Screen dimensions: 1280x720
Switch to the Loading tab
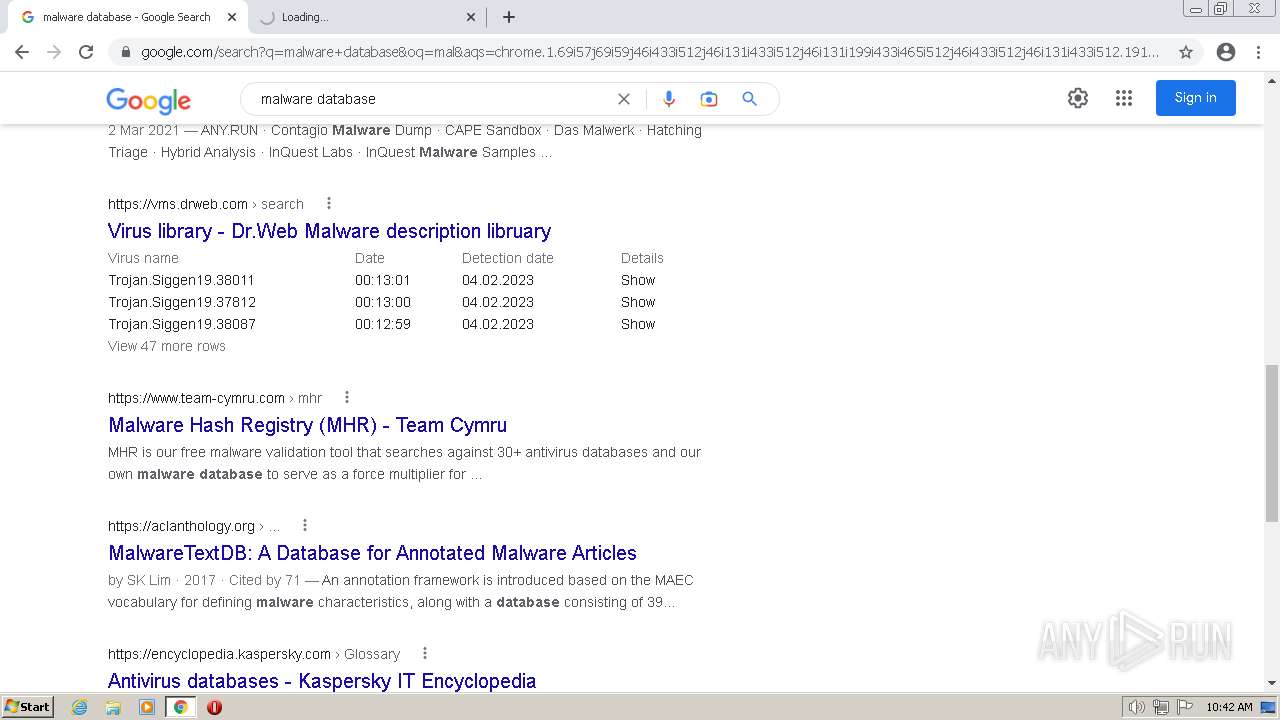click(366, 17)
